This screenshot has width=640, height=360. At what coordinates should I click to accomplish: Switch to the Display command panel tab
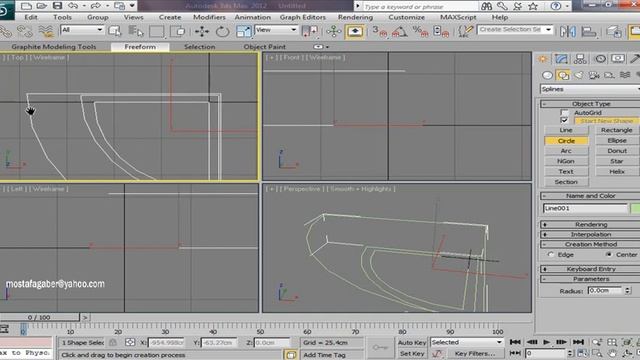pos(618,59)
